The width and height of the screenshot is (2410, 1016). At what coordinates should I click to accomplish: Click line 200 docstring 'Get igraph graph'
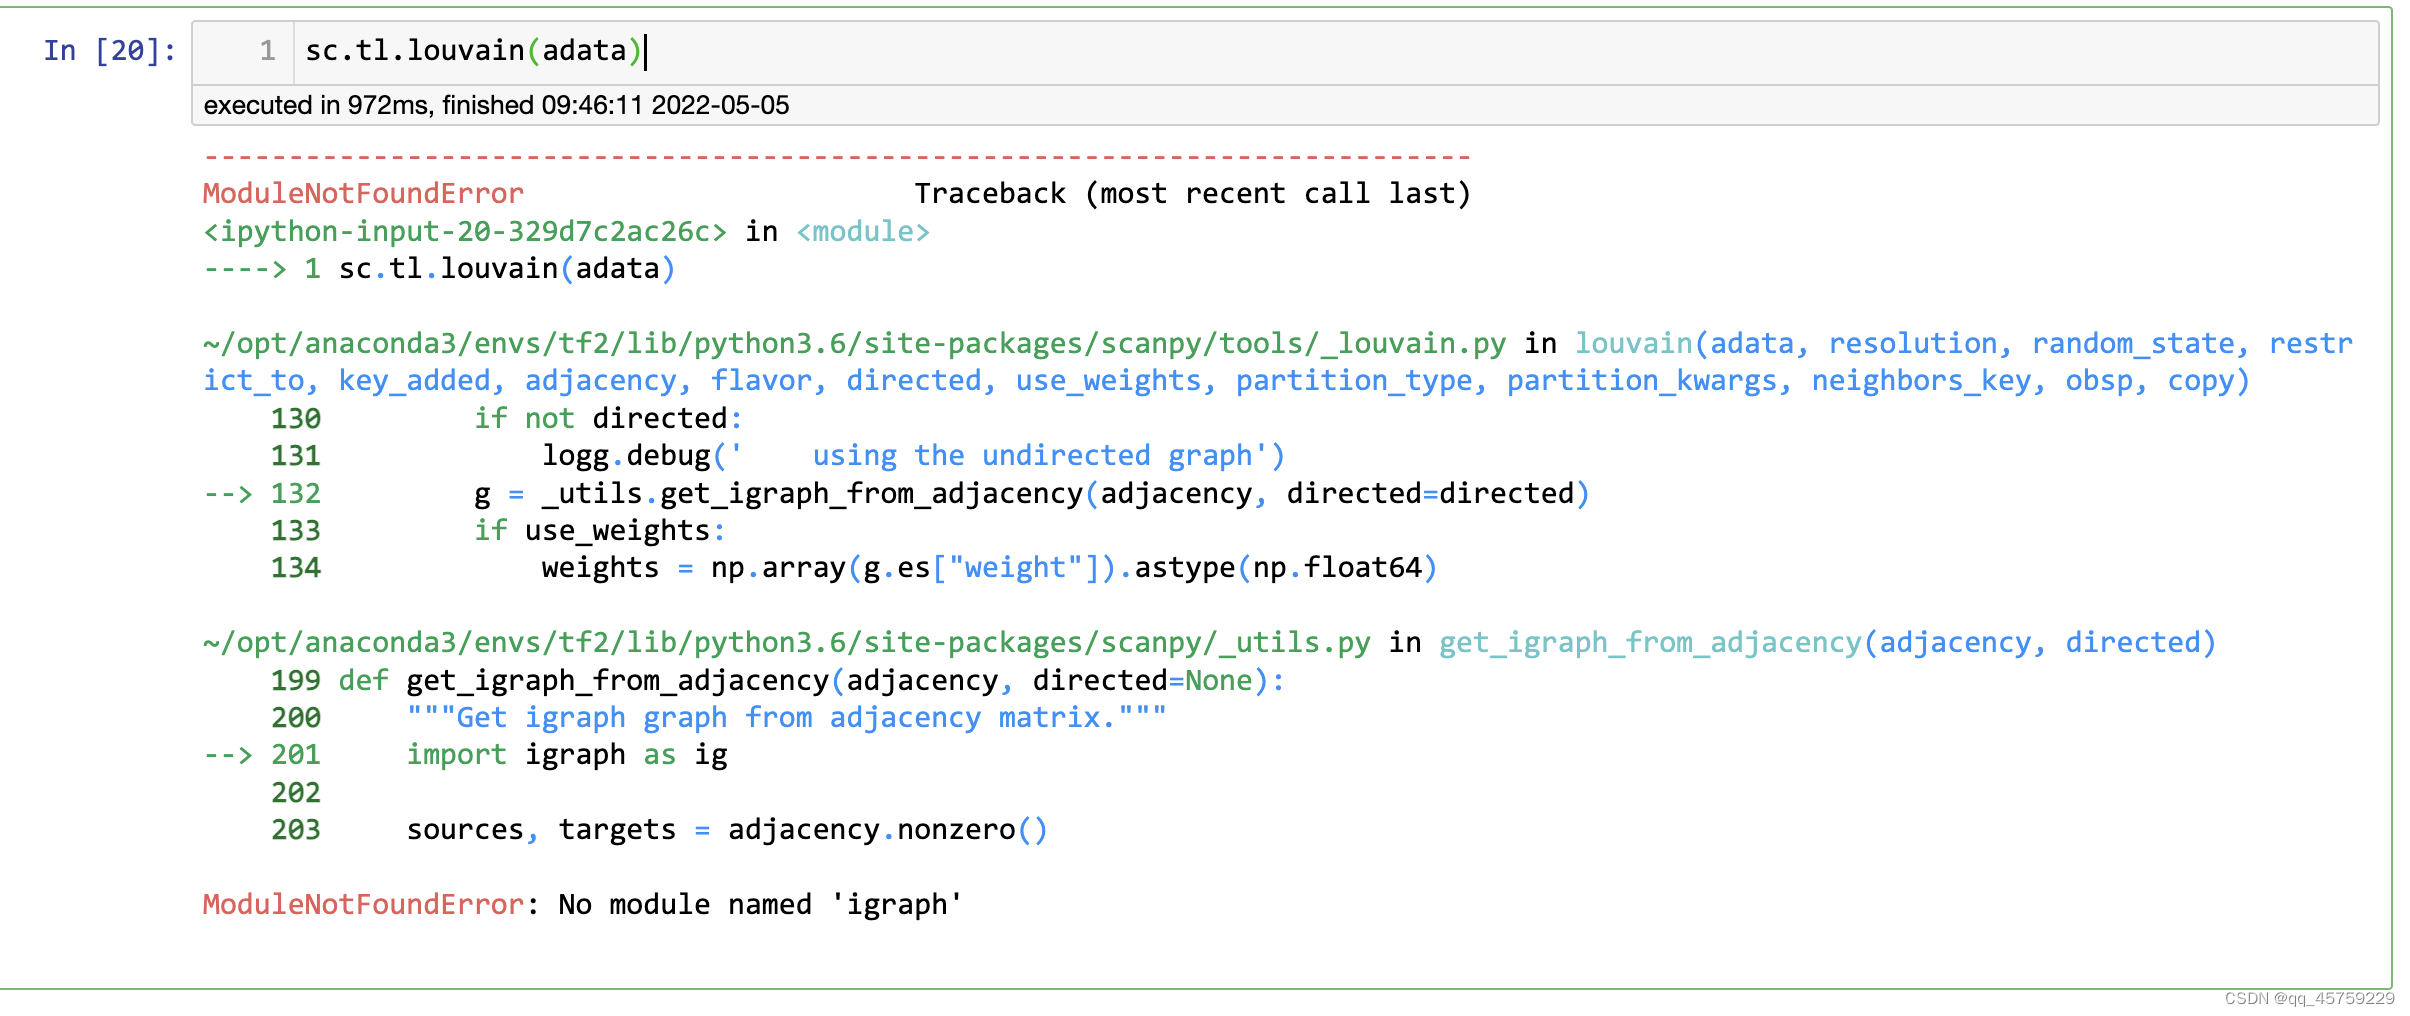[718, 718]
